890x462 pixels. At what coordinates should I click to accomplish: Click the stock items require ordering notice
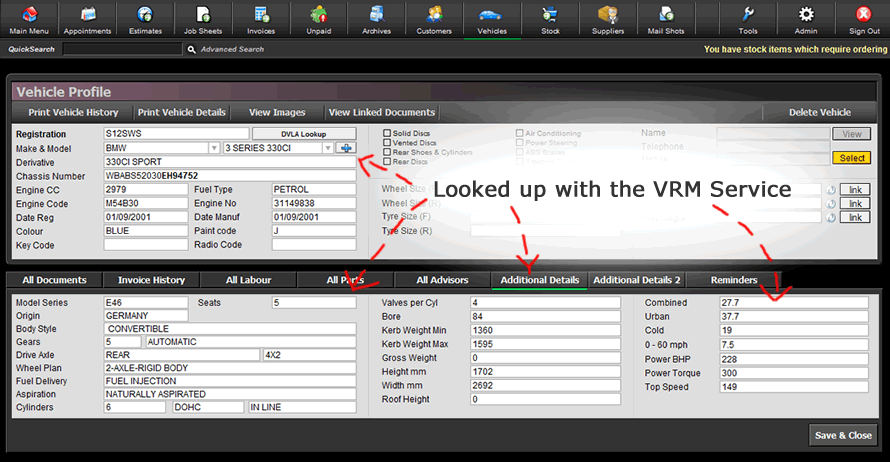coord(795,49)
